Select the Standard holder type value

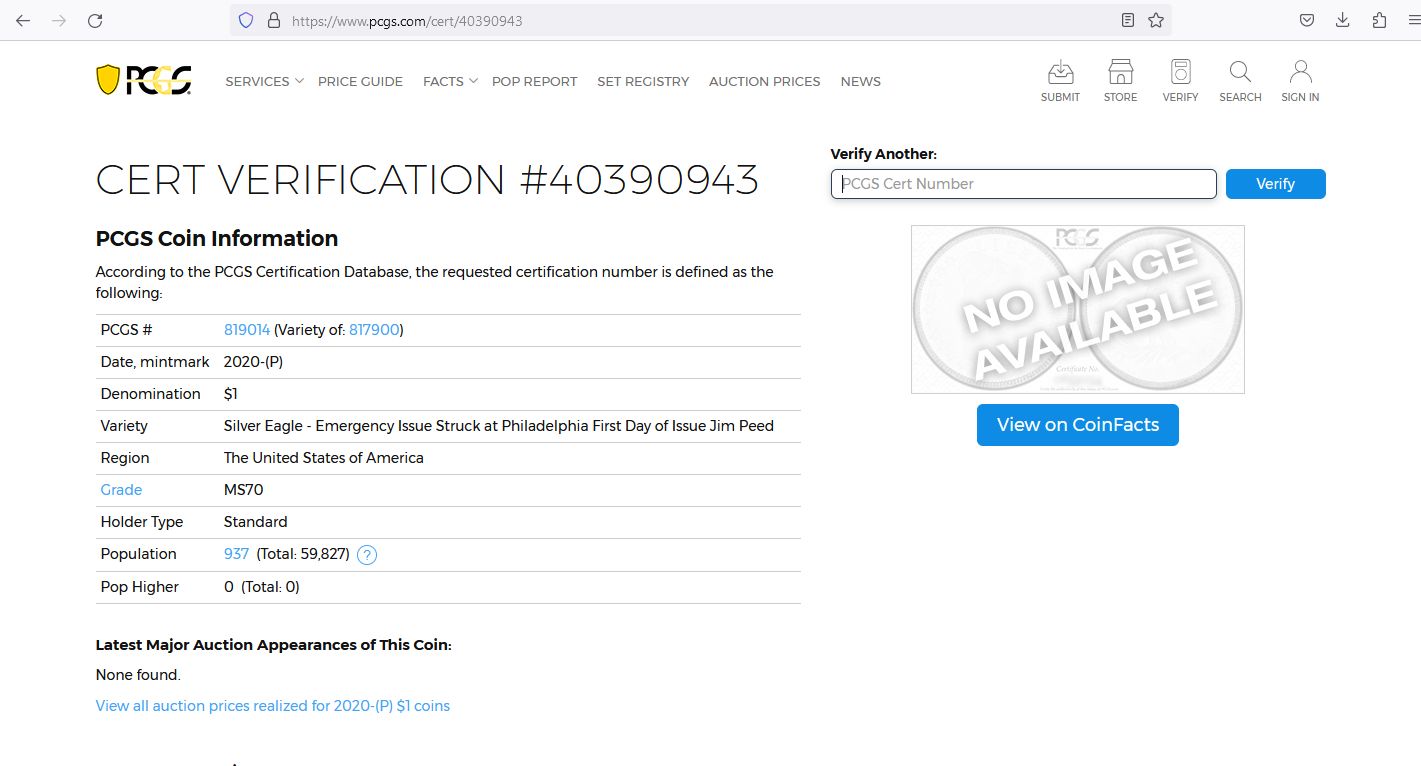click(256, 522)
